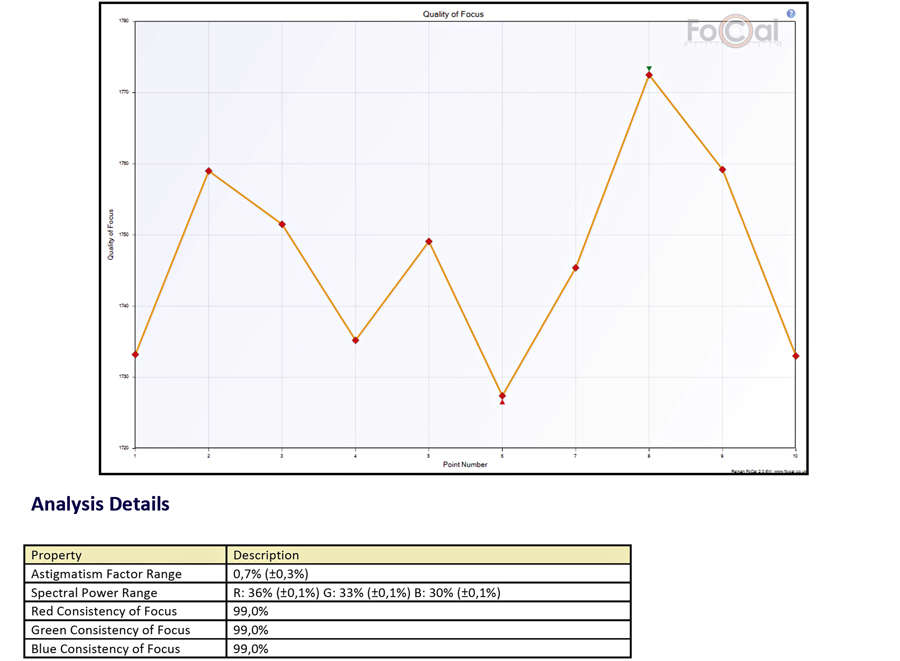Image resolution: width=900 pixels, height=661 pixels.
Task: Click the first data marker at point 1
Action: click(x=135, y=354)
